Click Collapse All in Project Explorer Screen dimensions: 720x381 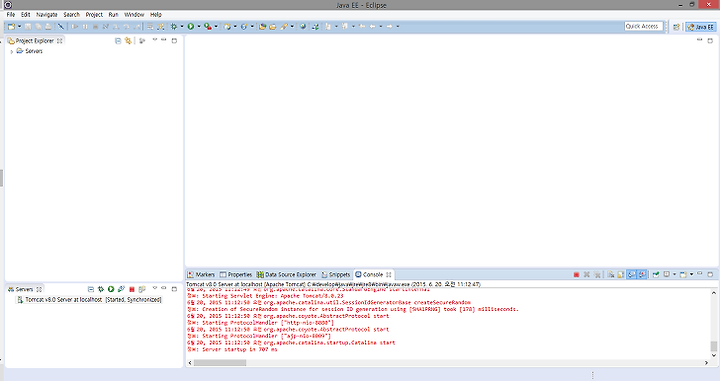point(118,41)
